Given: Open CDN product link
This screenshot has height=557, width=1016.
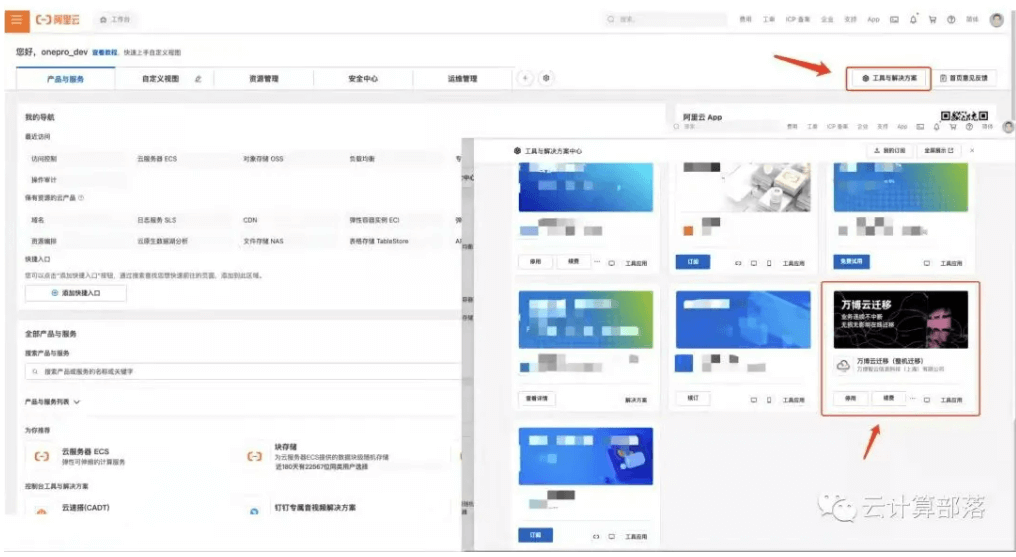Looking at the screenshot, I should pos(250,220).
